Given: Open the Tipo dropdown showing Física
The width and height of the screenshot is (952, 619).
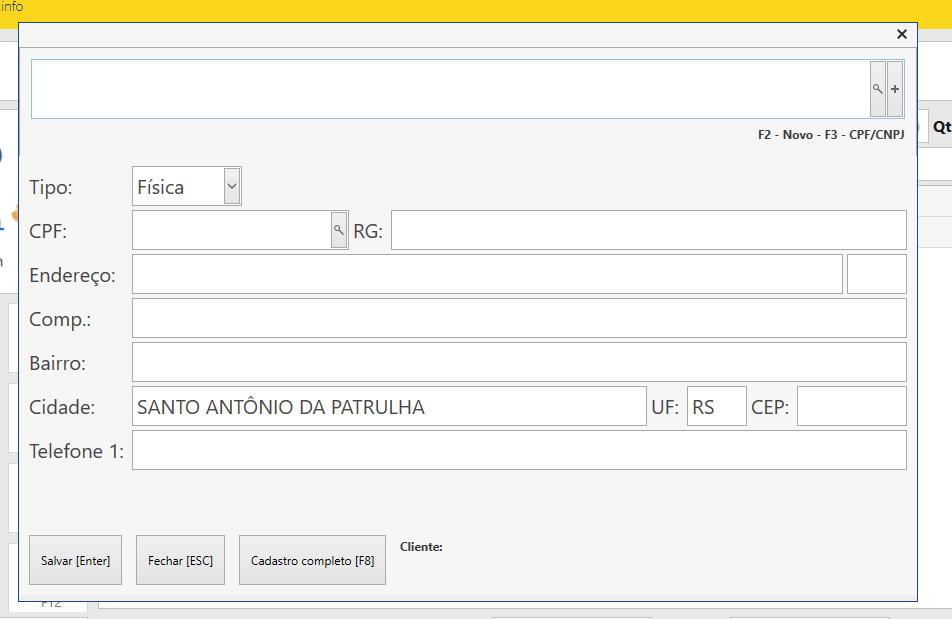Looking at the screenshot, I should (x=187, y=186).
